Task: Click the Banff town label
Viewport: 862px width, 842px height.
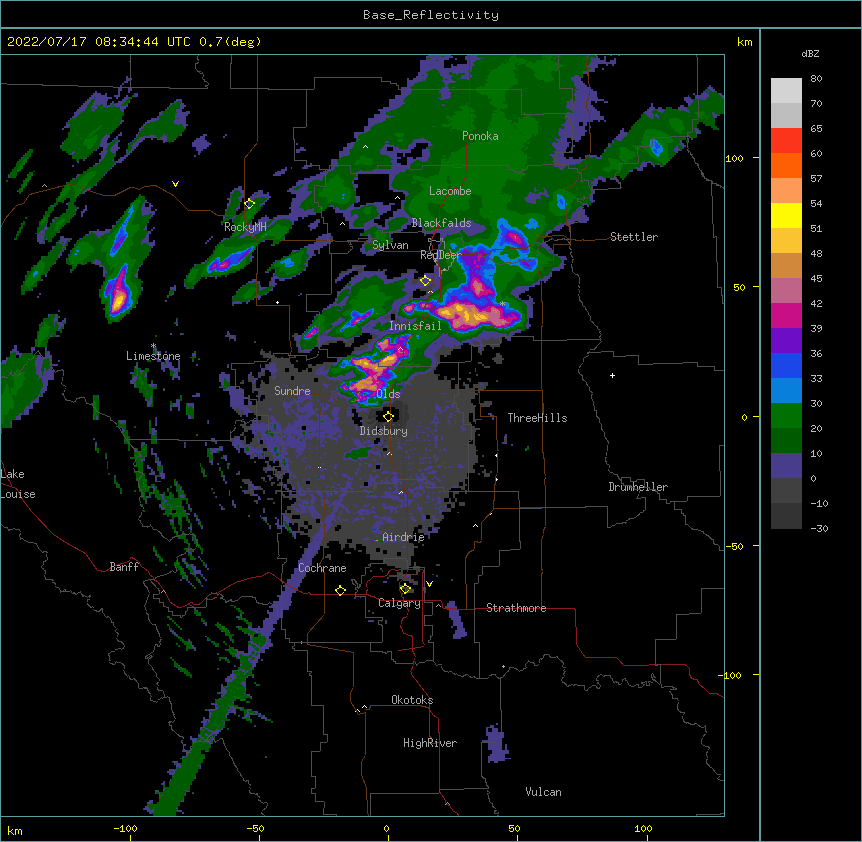Action: click(124, 567)
